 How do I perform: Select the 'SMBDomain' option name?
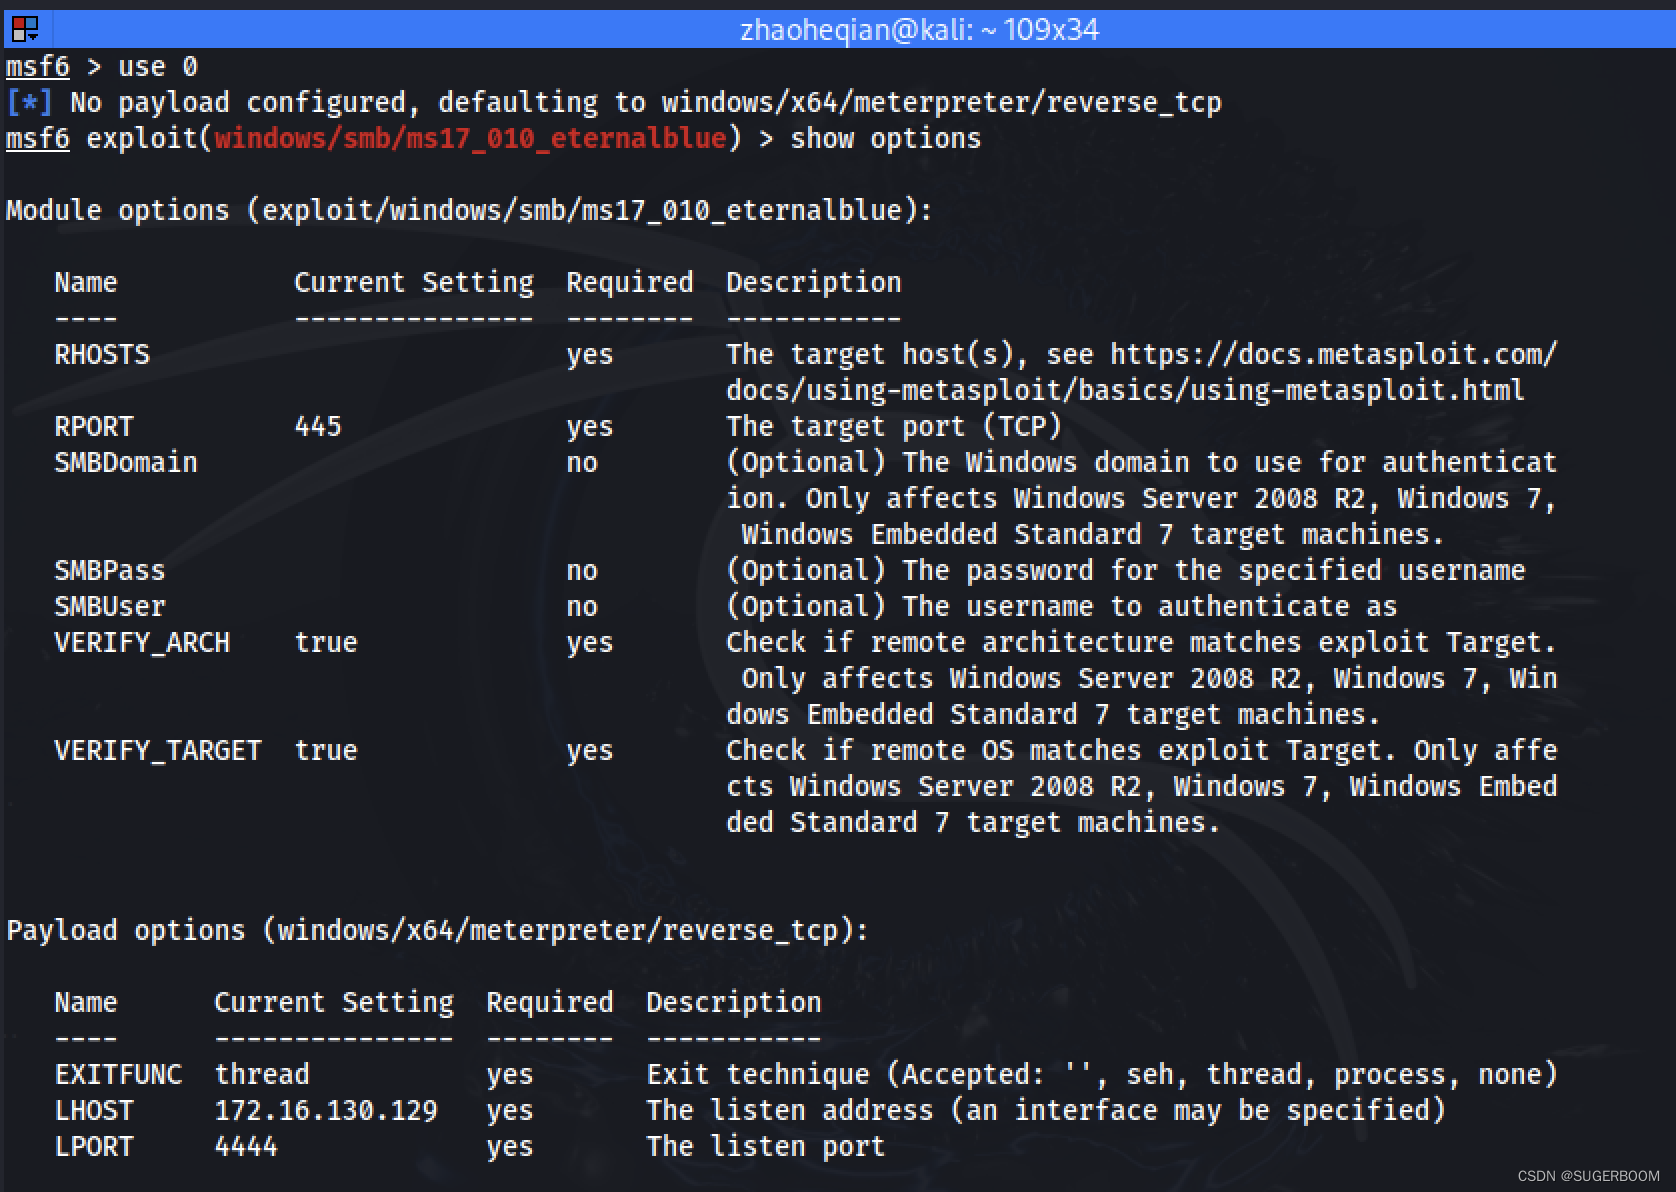coord(126,463)
